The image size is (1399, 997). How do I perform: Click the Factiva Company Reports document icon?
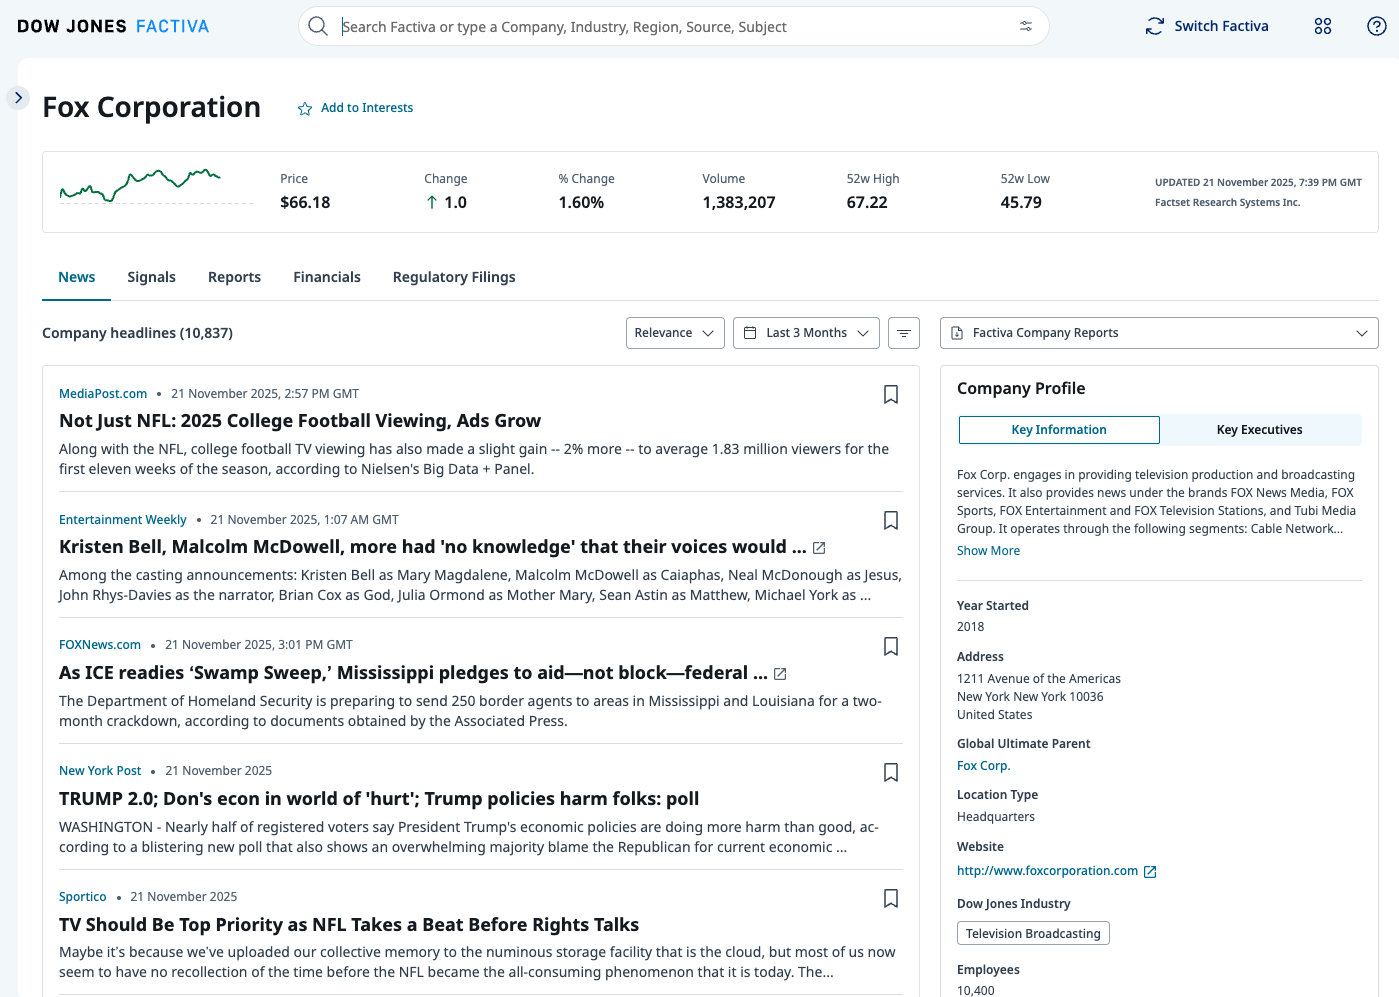tap(957, 333)
